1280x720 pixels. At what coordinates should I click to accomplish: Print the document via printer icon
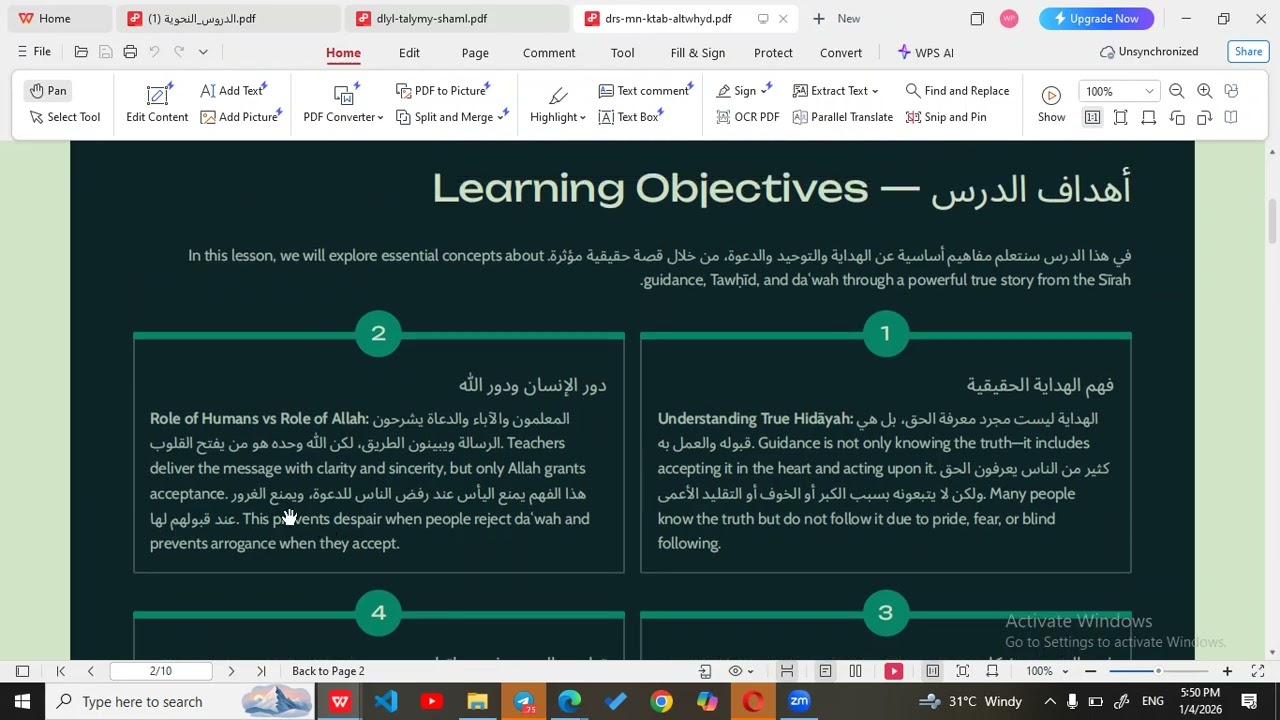(x=130, y=52)
